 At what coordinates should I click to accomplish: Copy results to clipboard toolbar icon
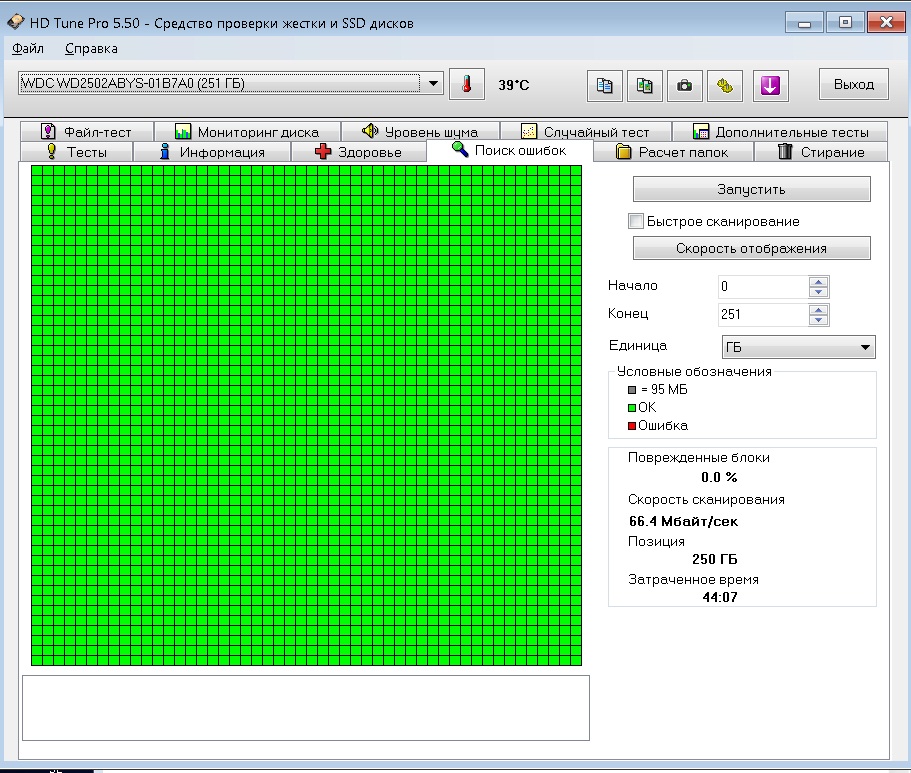(604, 85)
